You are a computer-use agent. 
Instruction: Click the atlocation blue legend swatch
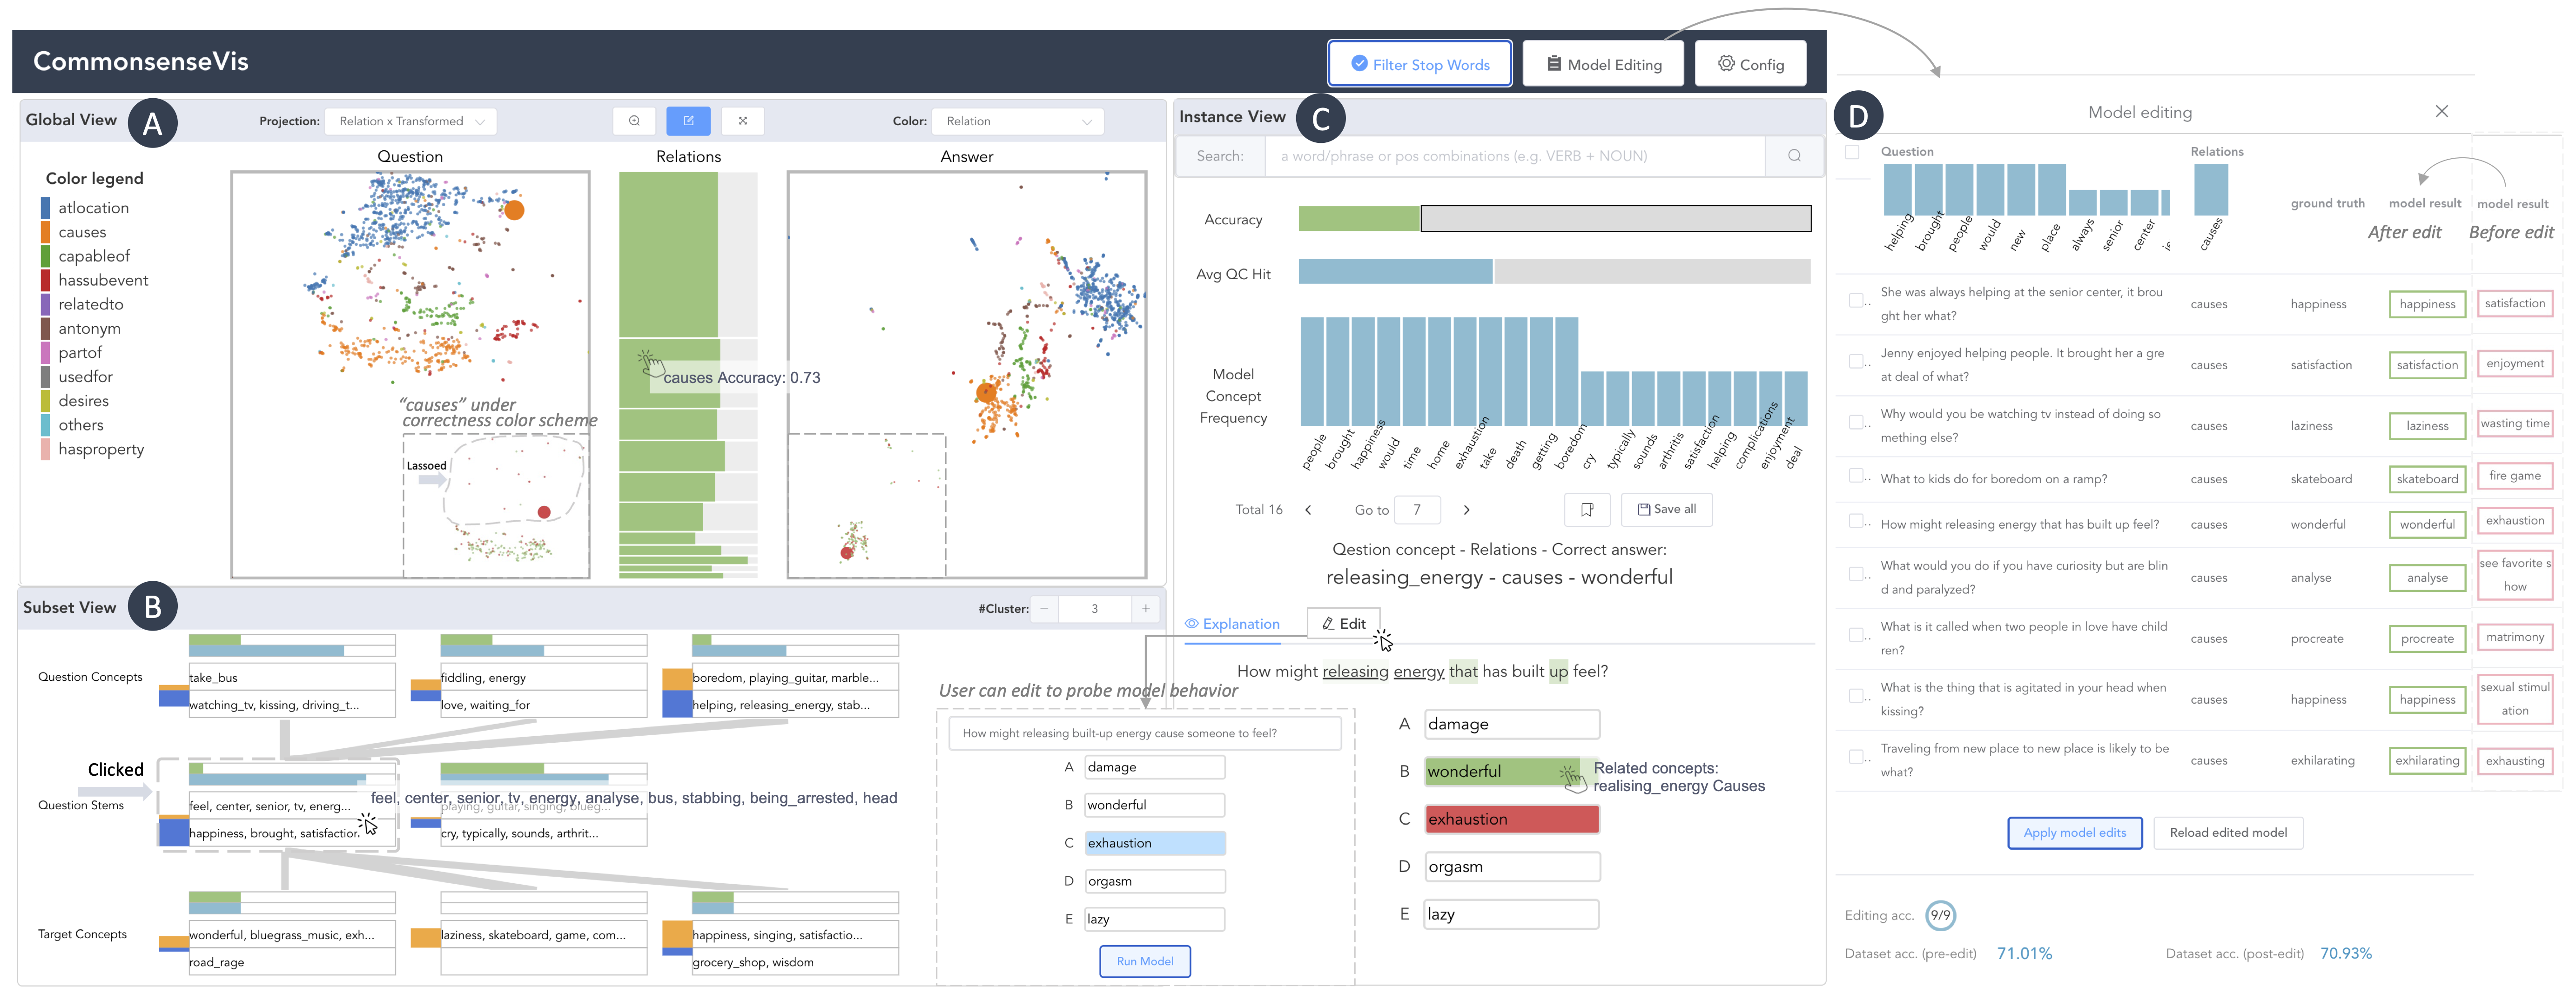[45, 208]
